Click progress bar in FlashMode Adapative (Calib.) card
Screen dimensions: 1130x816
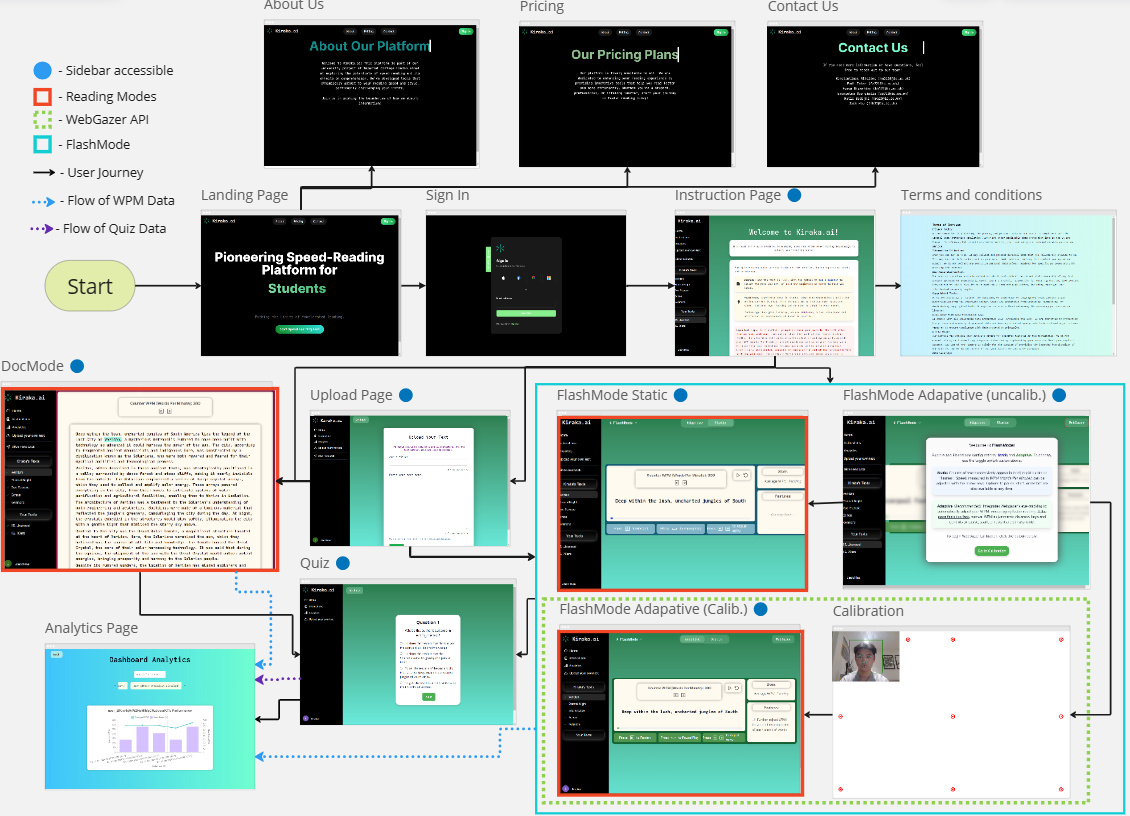(679, 728)
